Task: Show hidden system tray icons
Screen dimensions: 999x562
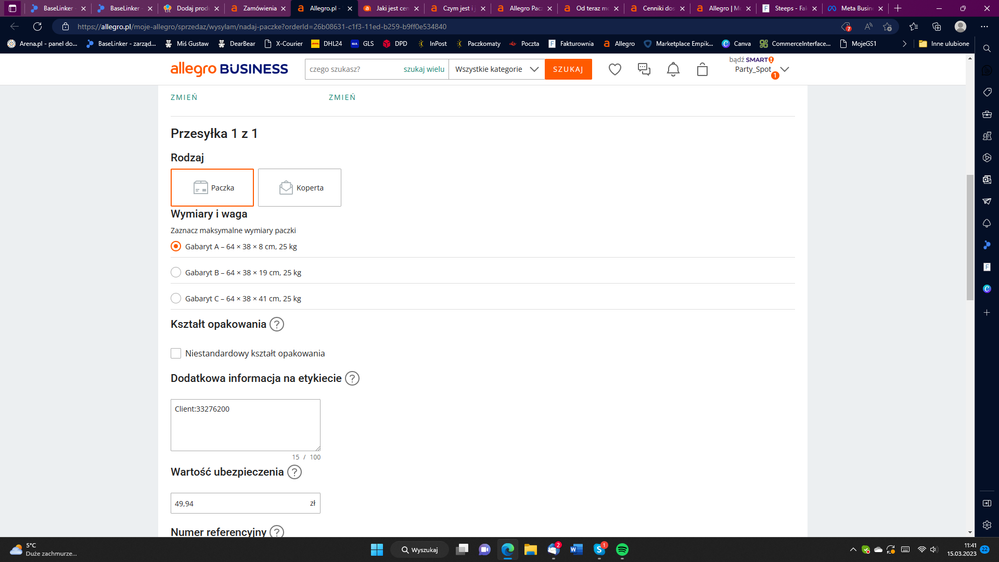Action: click(852, 549)
